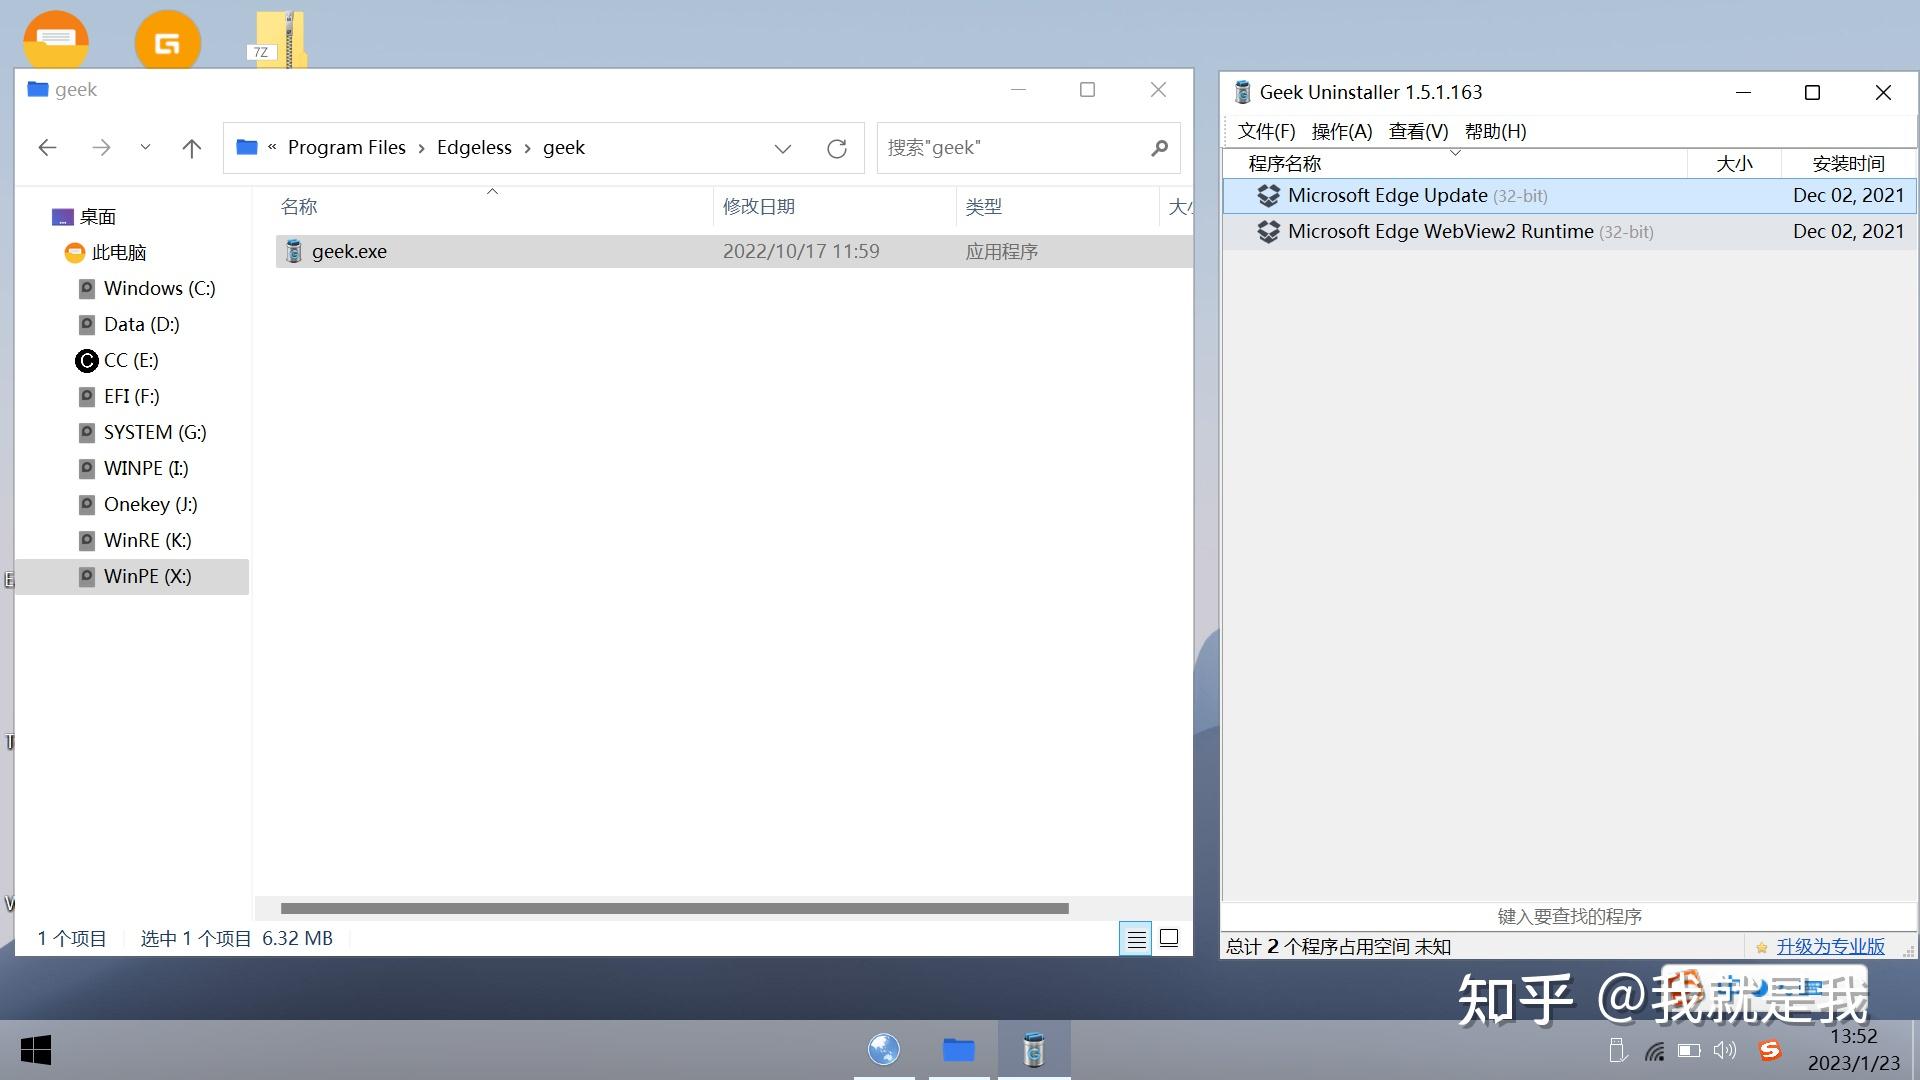Viewport: 1920px width, 1080px height.
Task: Select Microsoft Edge WebView2 Runtime entry
Action: 1440,231
